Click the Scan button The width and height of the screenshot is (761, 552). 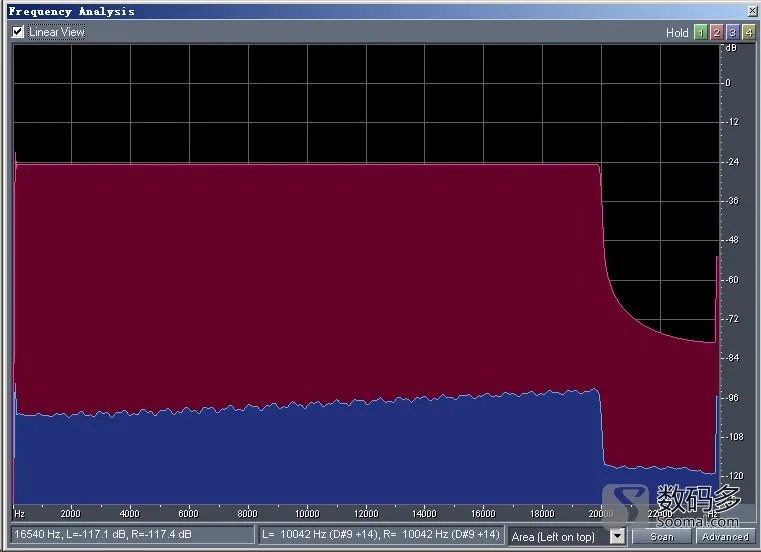pyautogui.click(x=662, y=536)
